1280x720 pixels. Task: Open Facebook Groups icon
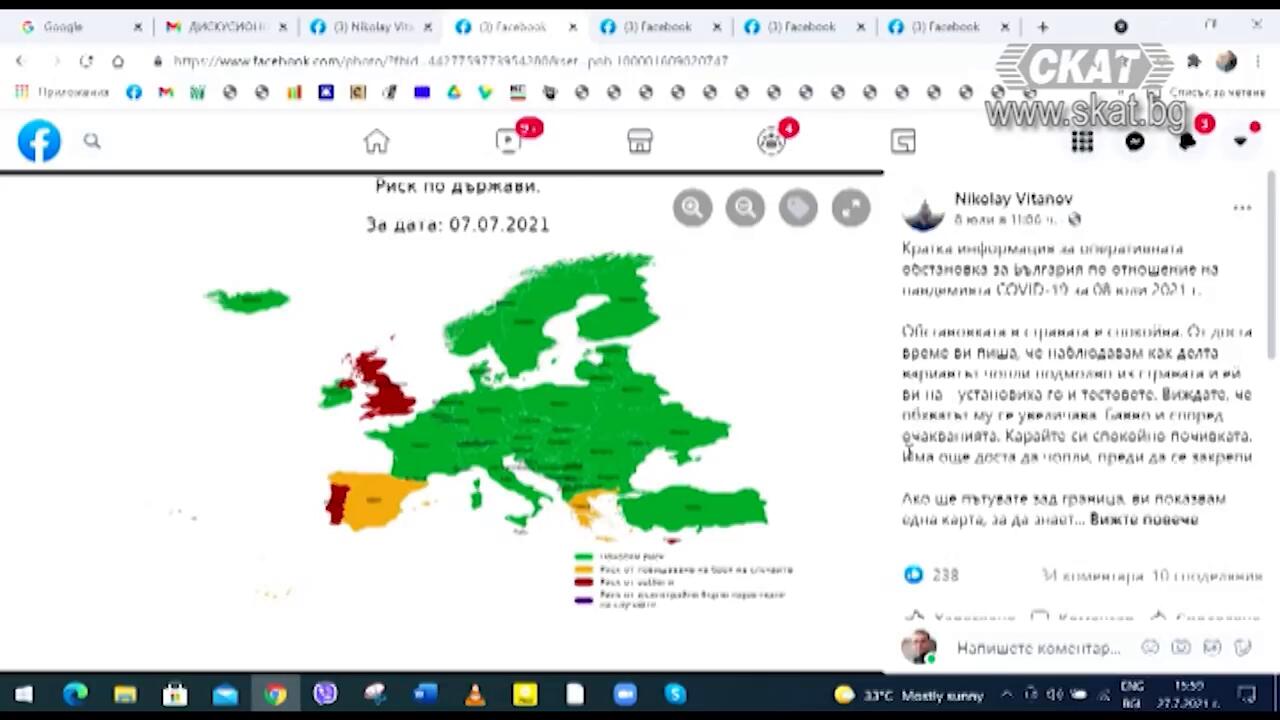(x=771, y=141)
